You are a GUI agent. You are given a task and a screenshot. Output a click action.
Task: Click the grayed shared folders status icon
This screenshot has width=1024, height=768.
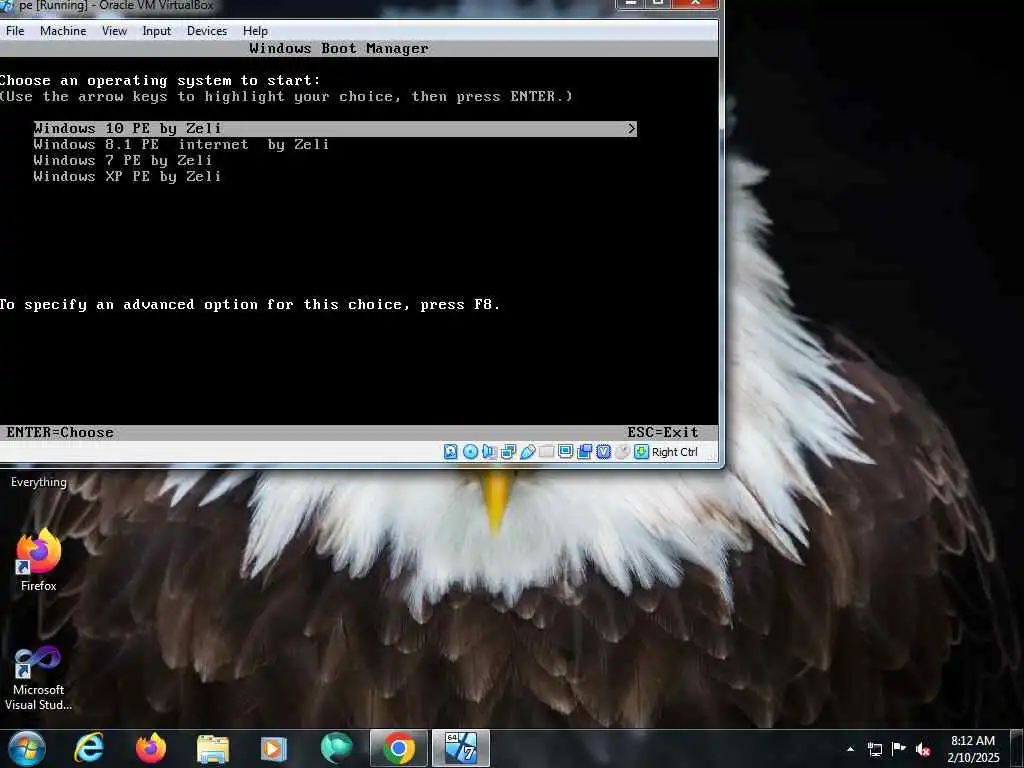[547, 452]
